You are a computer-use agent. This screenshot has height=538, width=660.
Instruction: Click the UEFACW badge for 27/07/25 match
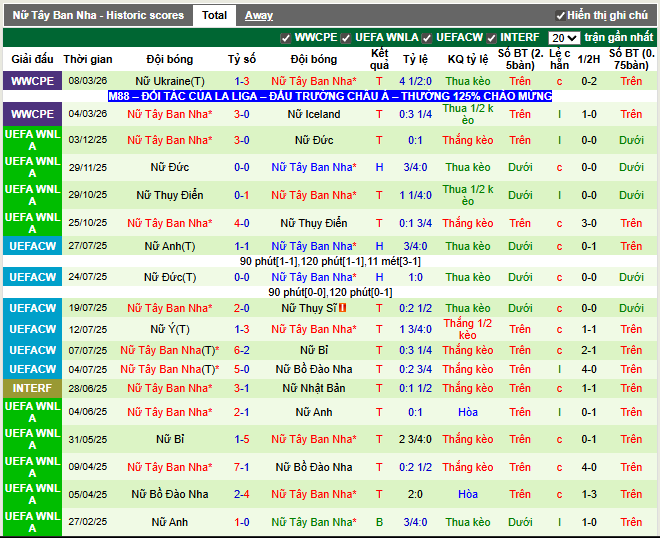32,246
